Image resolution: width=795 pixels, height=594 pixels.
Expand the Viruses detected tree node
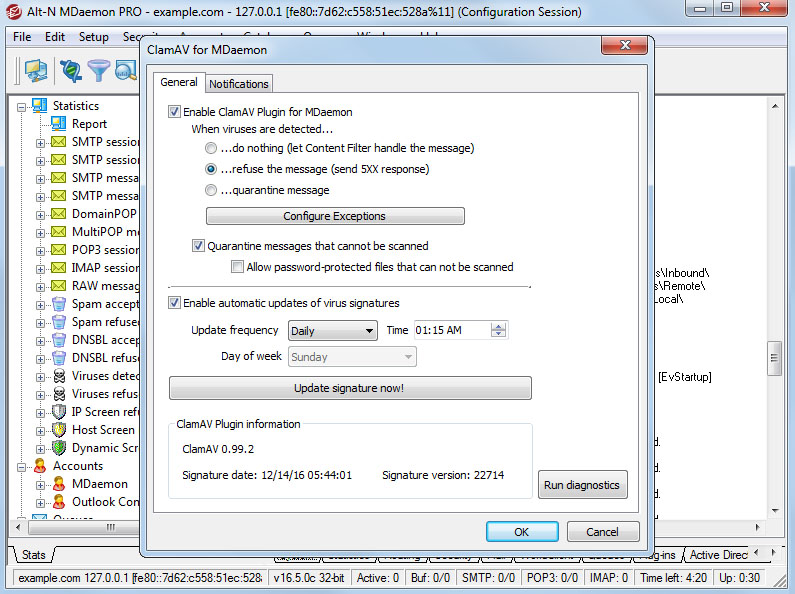[41, 377]
